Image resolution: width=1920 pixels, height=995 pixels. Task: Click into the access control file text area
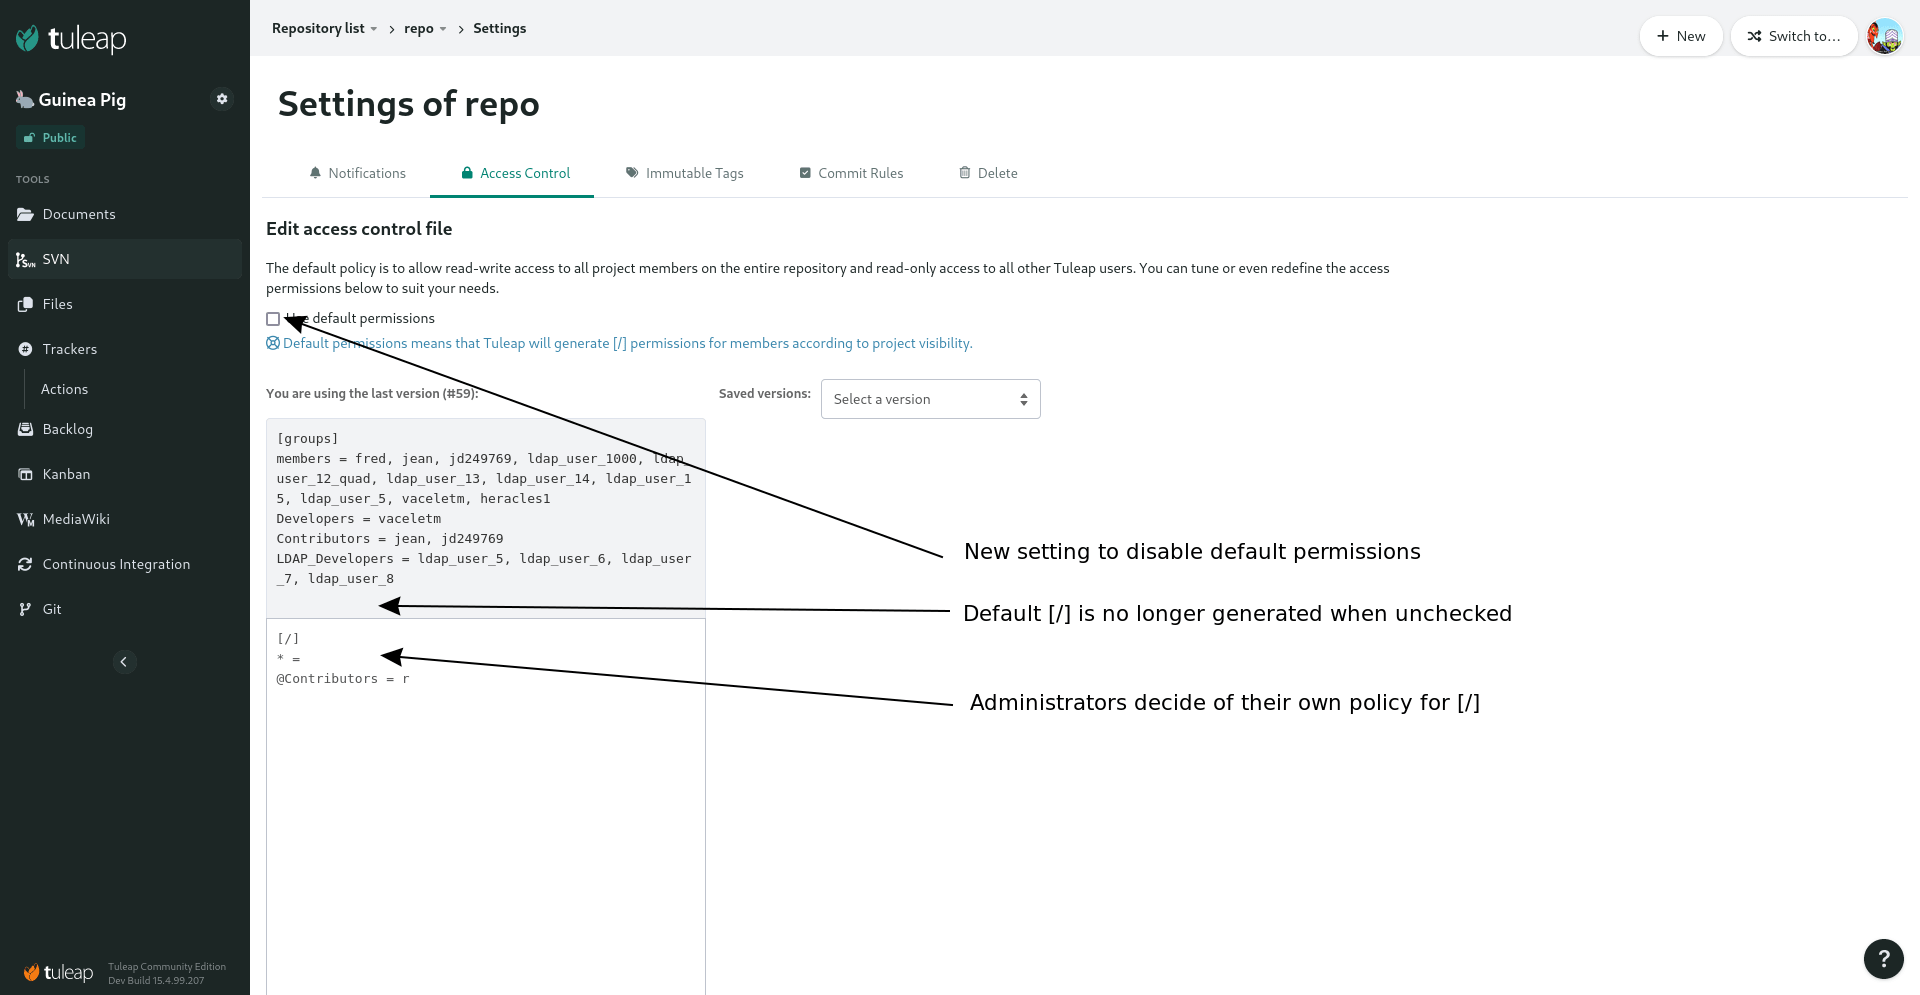click(x=486, y=806)
